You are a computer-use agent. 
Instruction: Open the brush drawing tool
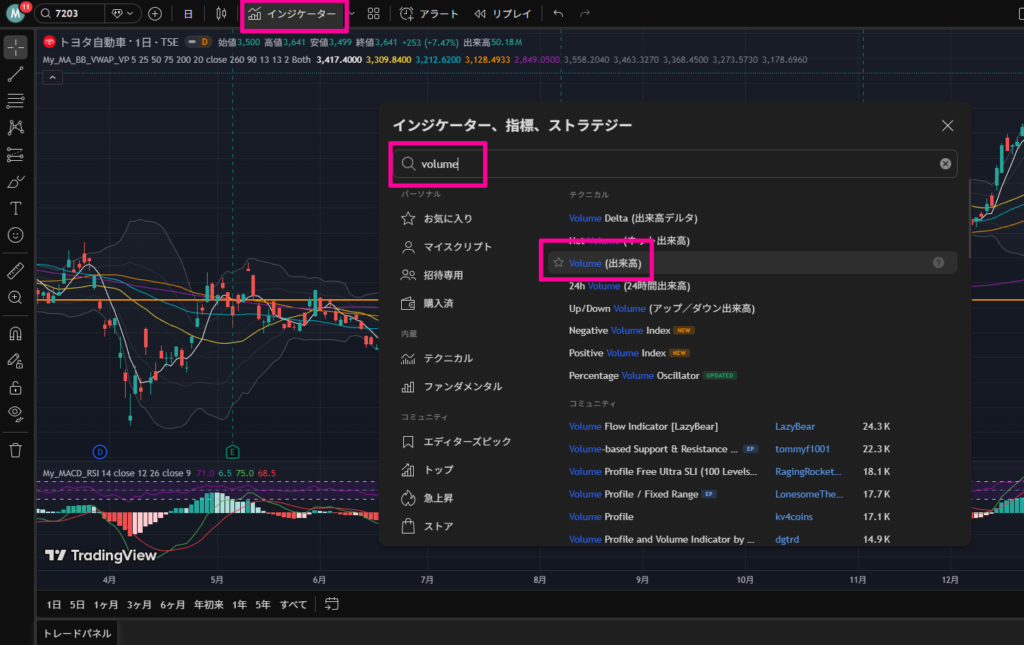click(15, 182)
